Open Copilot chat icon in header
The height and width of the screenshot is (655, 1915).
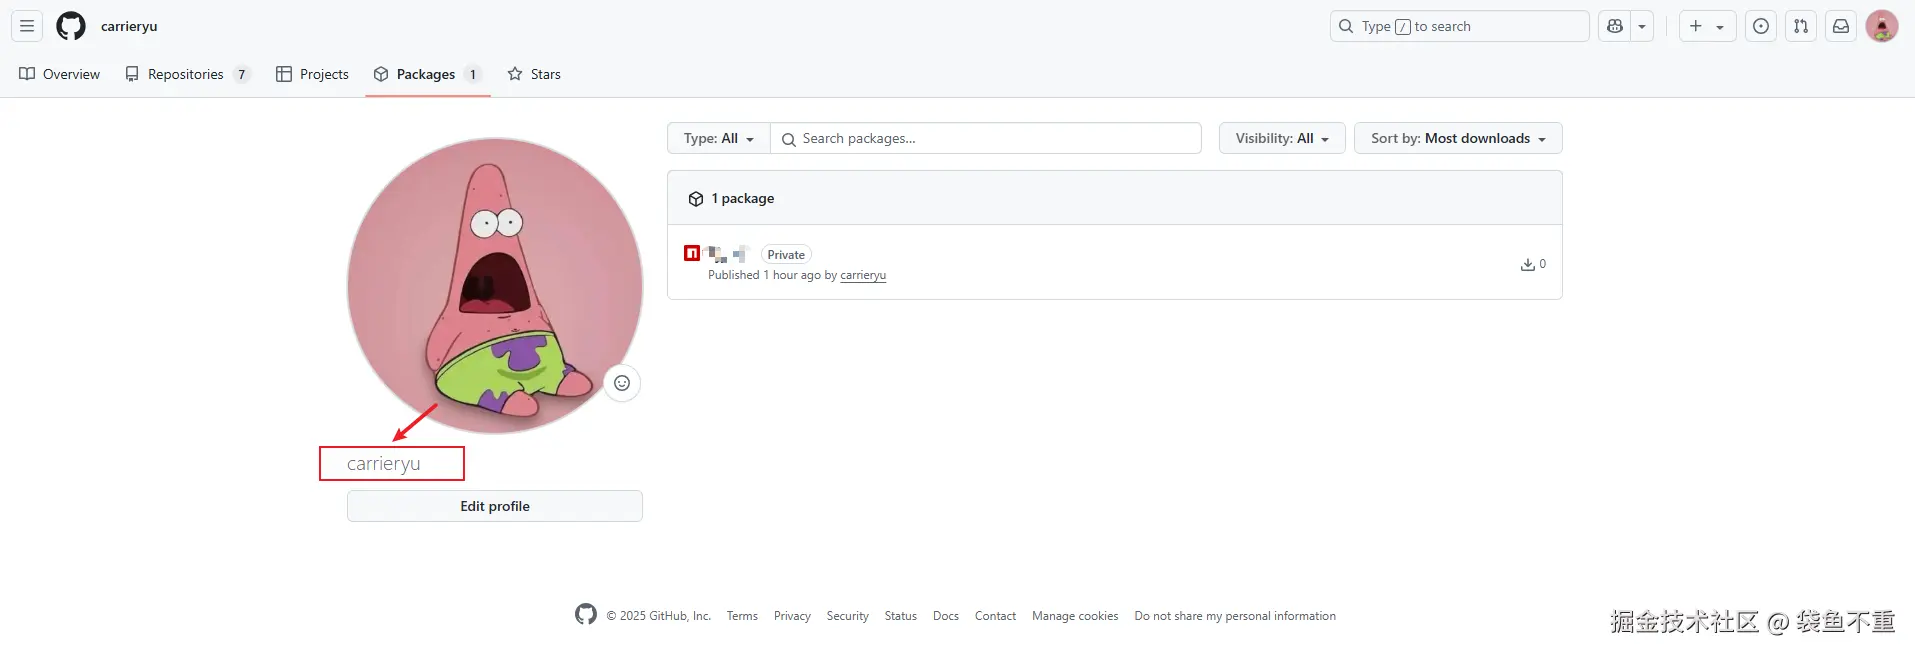click(1615, 26)
